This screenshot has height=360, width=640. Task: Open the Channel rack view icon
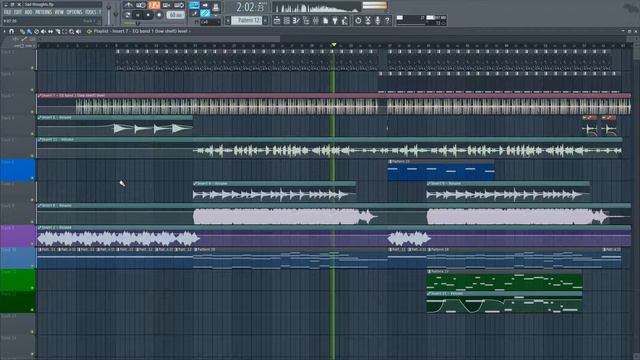click(287, 20)
